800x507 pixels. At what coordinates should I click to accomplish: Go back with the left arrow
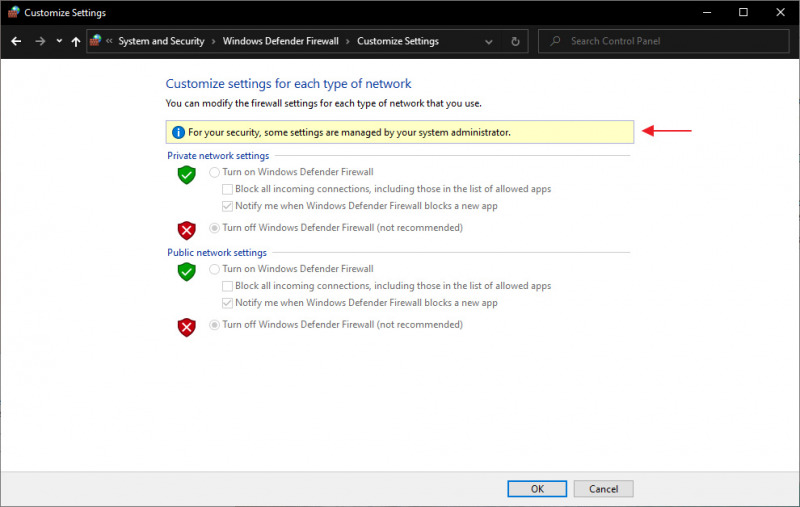click(16, 41)
